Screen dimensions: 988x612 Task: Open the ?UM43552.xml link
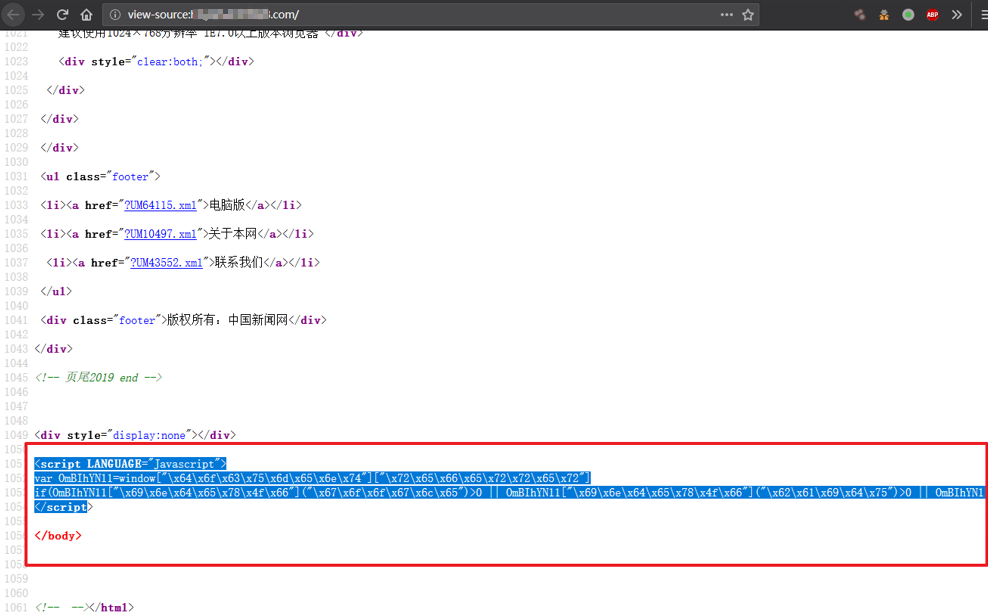click(x=166, y=263)
